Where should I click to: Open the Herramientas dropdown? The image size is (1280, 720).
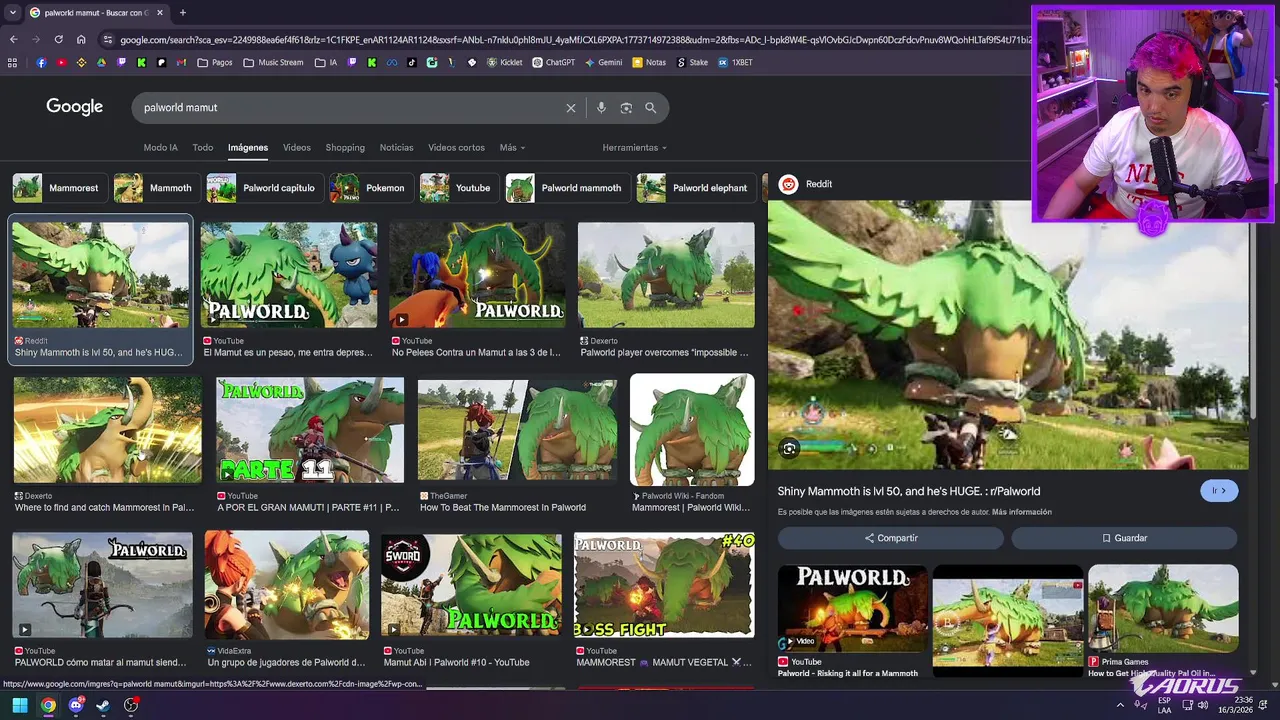point(634,148)
